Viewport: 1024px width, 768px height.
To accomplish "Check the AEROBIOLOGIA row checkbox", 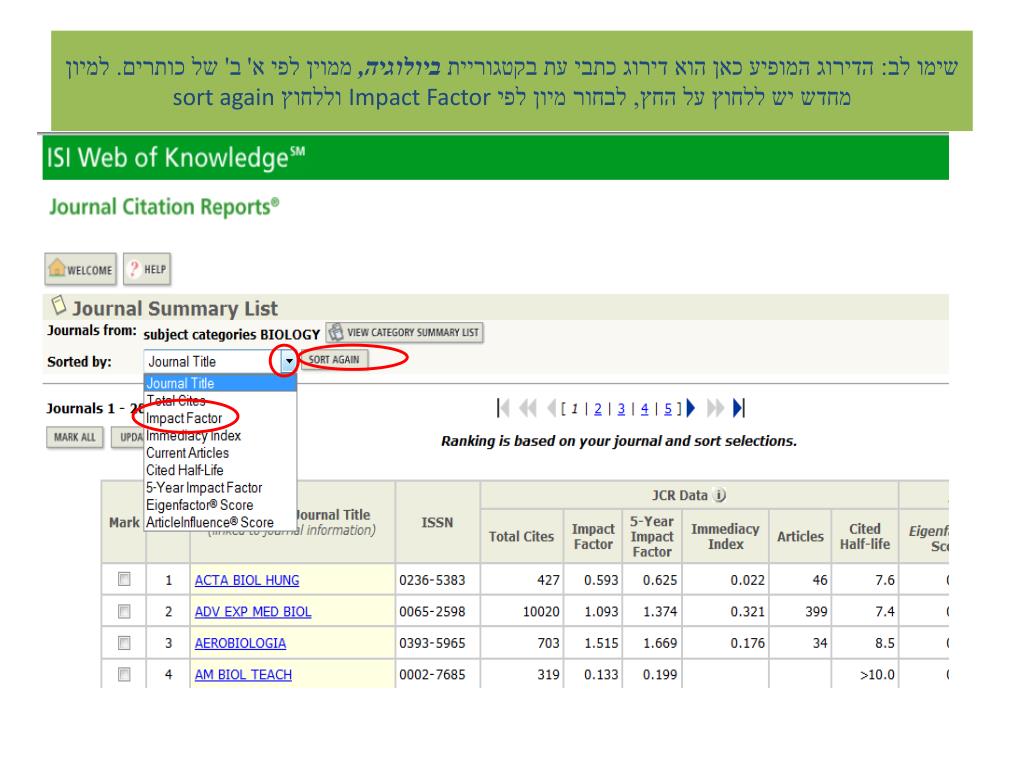I will (x=124, y=643).
